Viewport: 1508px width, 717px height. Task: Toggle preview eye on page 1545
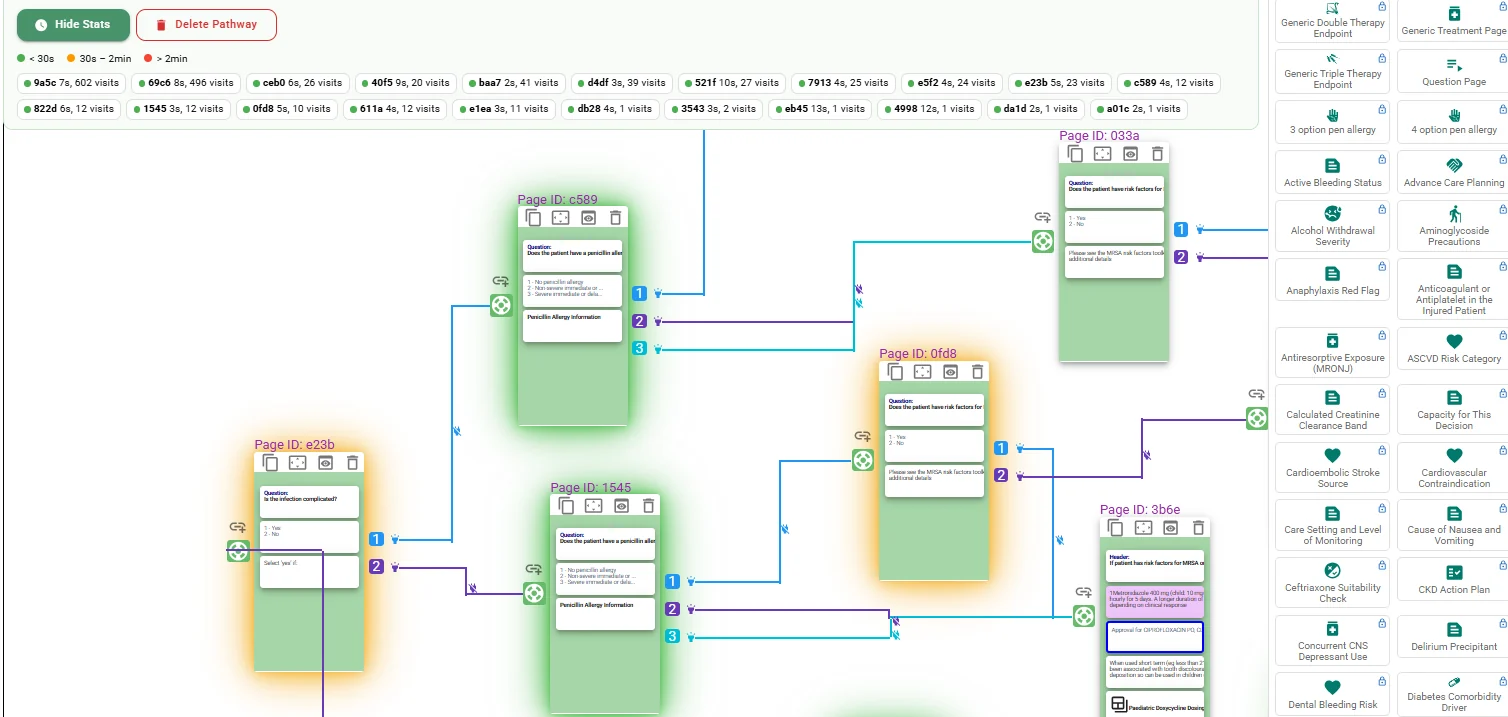point(622,505)
